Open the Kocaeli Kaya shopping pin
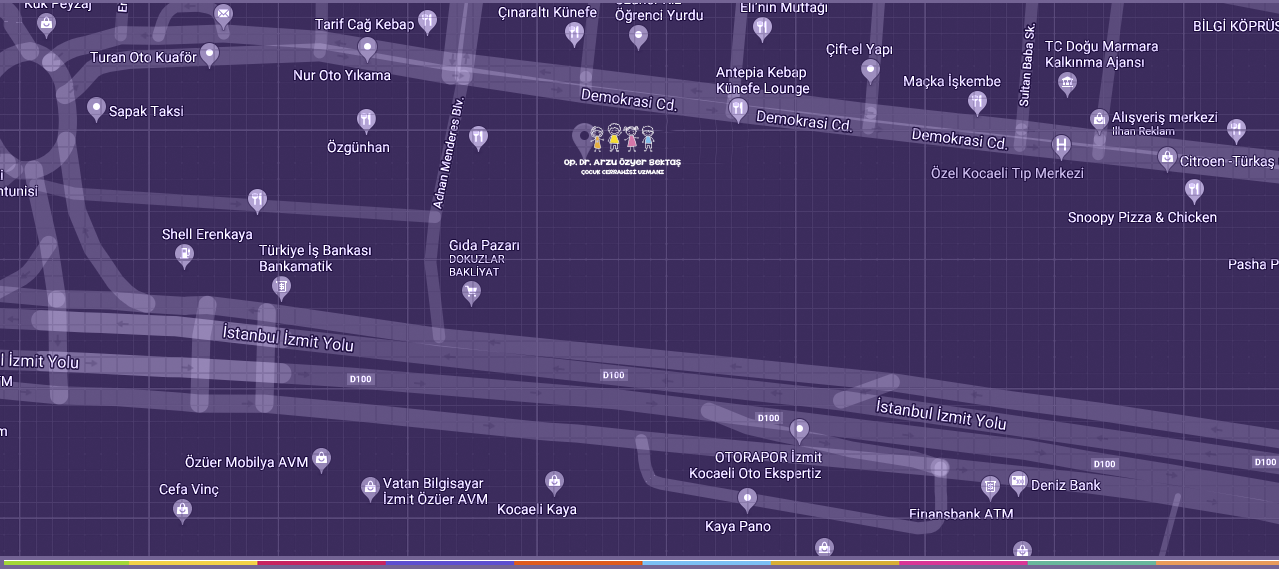Screen dimensions: 1279x569 (554, 483)
